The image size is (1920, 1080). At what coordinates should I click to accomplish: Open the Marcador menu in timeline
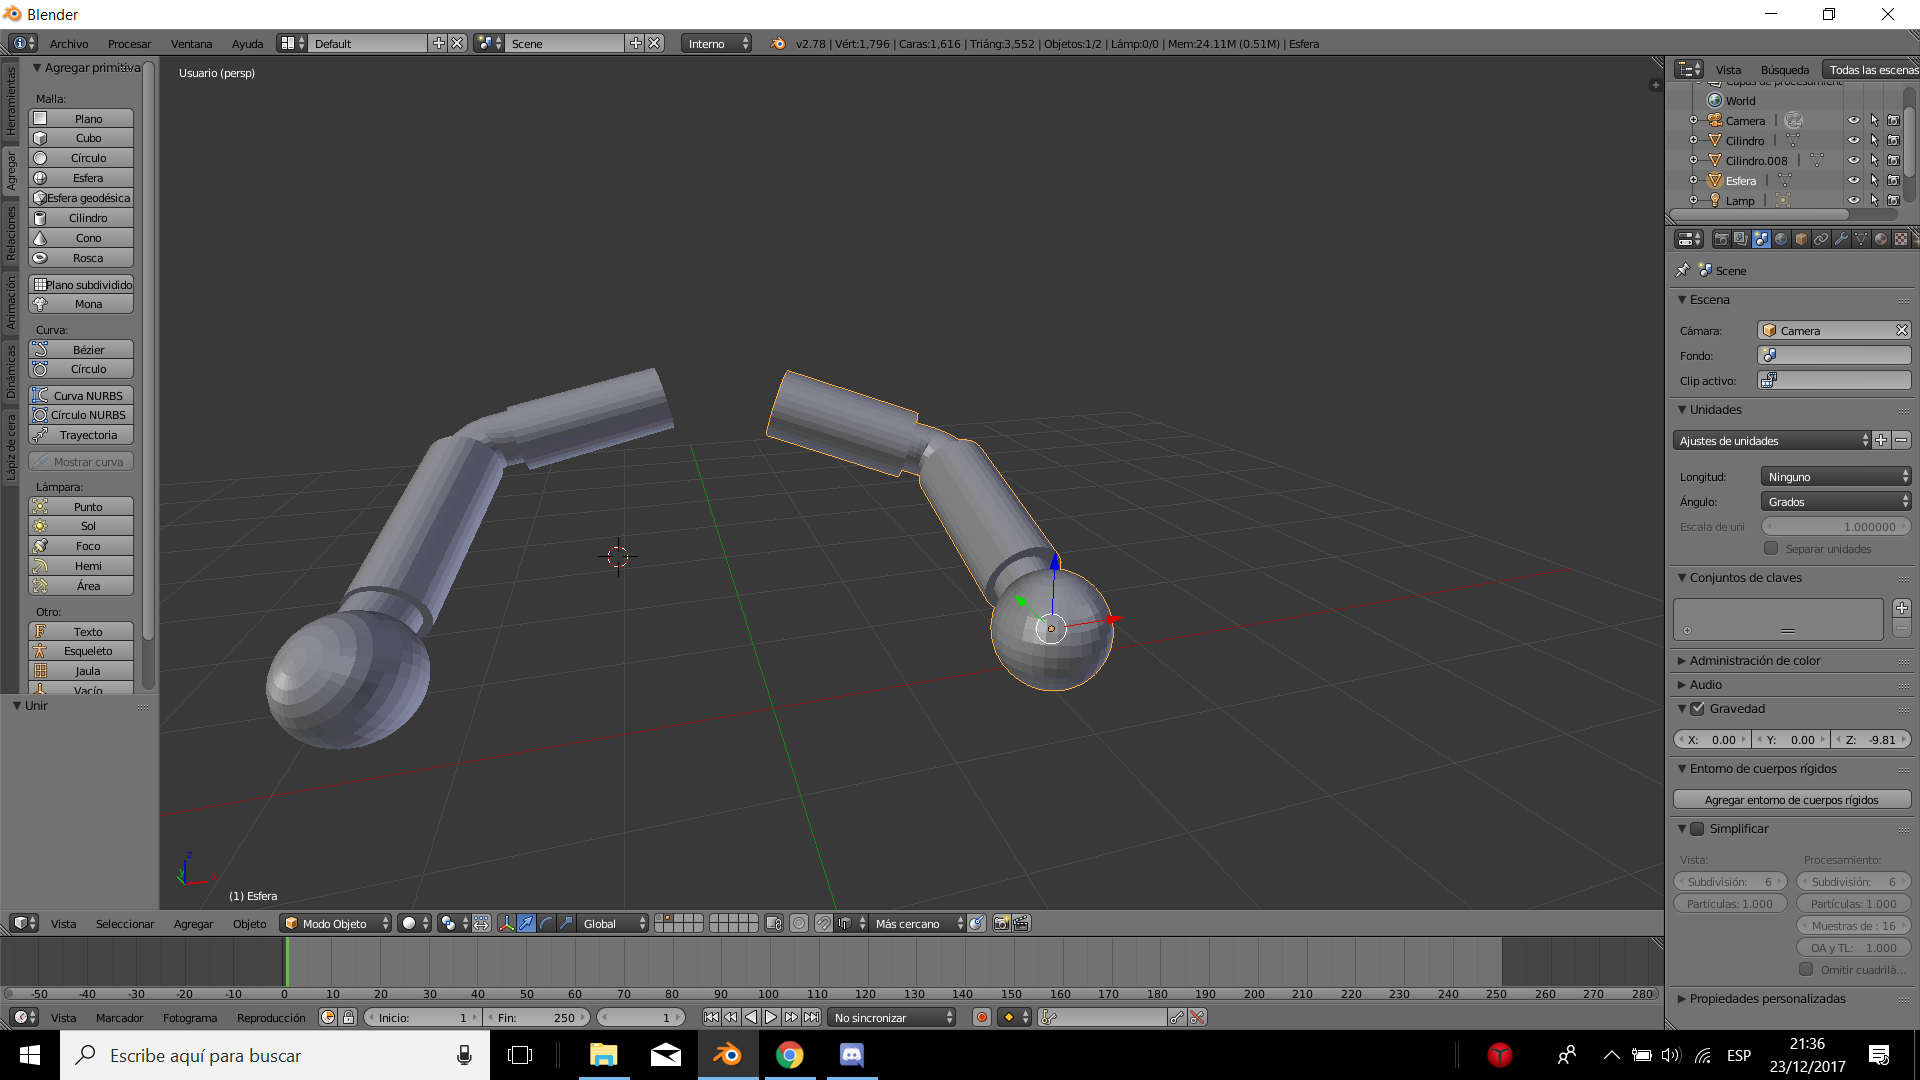pyautogui.click(x=119, y=1017)
